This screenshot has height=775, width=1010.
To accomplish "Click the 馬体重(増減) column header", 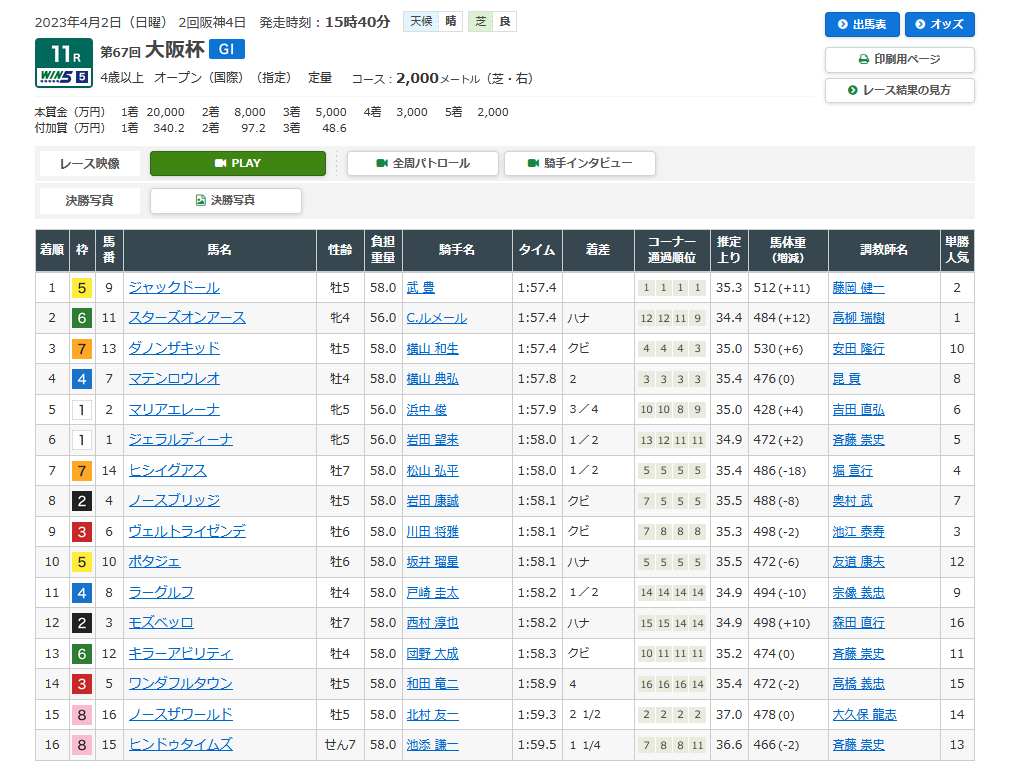I will click(x=788, y=250).
